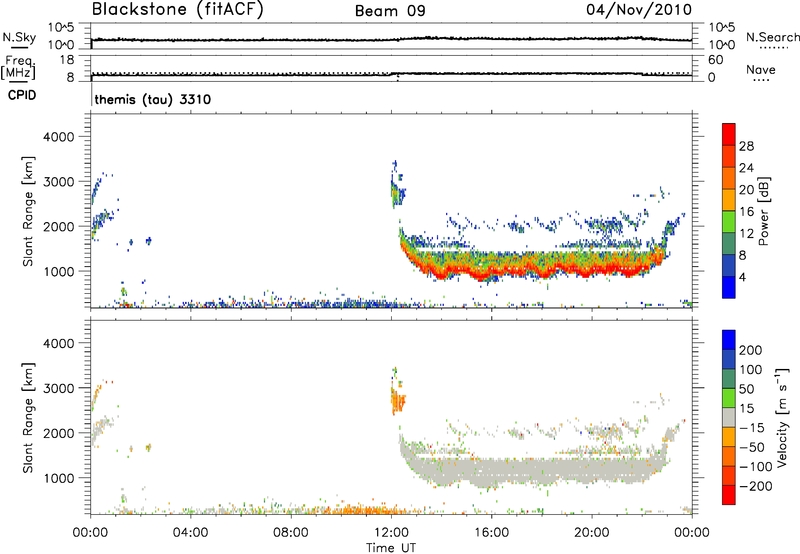Pick the gray segment of Velocity colorbar
Screen dimensions: 800x554
[729, 417]
